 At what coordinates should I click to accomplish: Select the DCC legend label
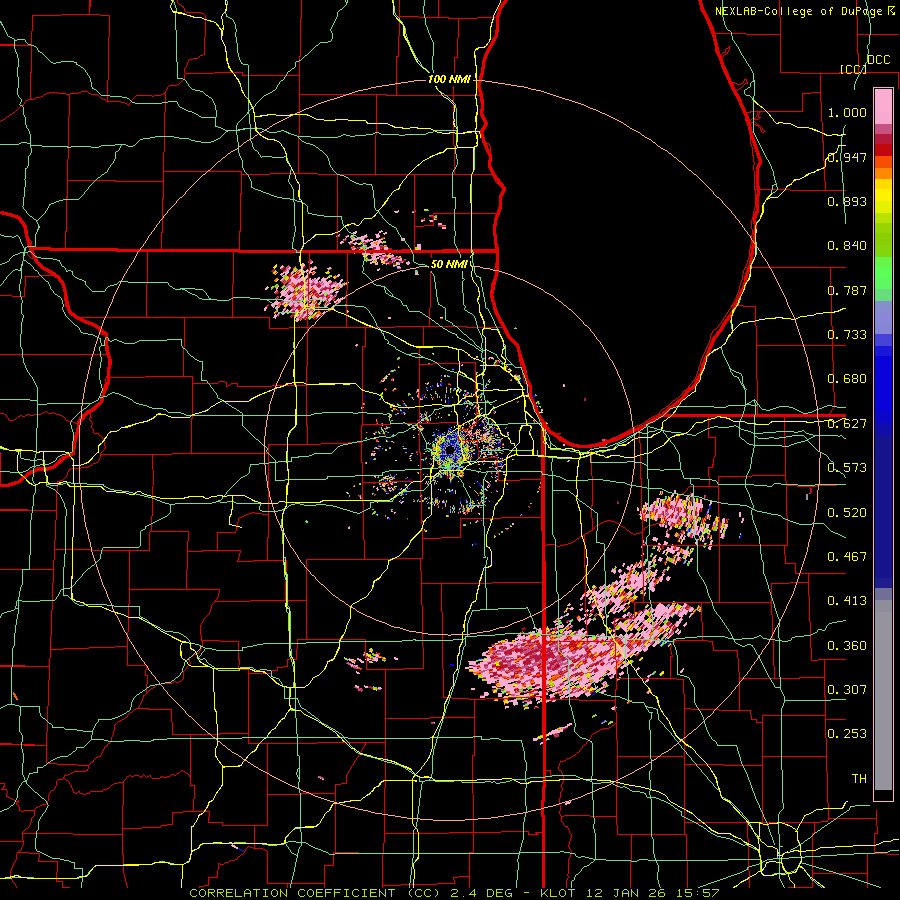[x=878, y=60]
